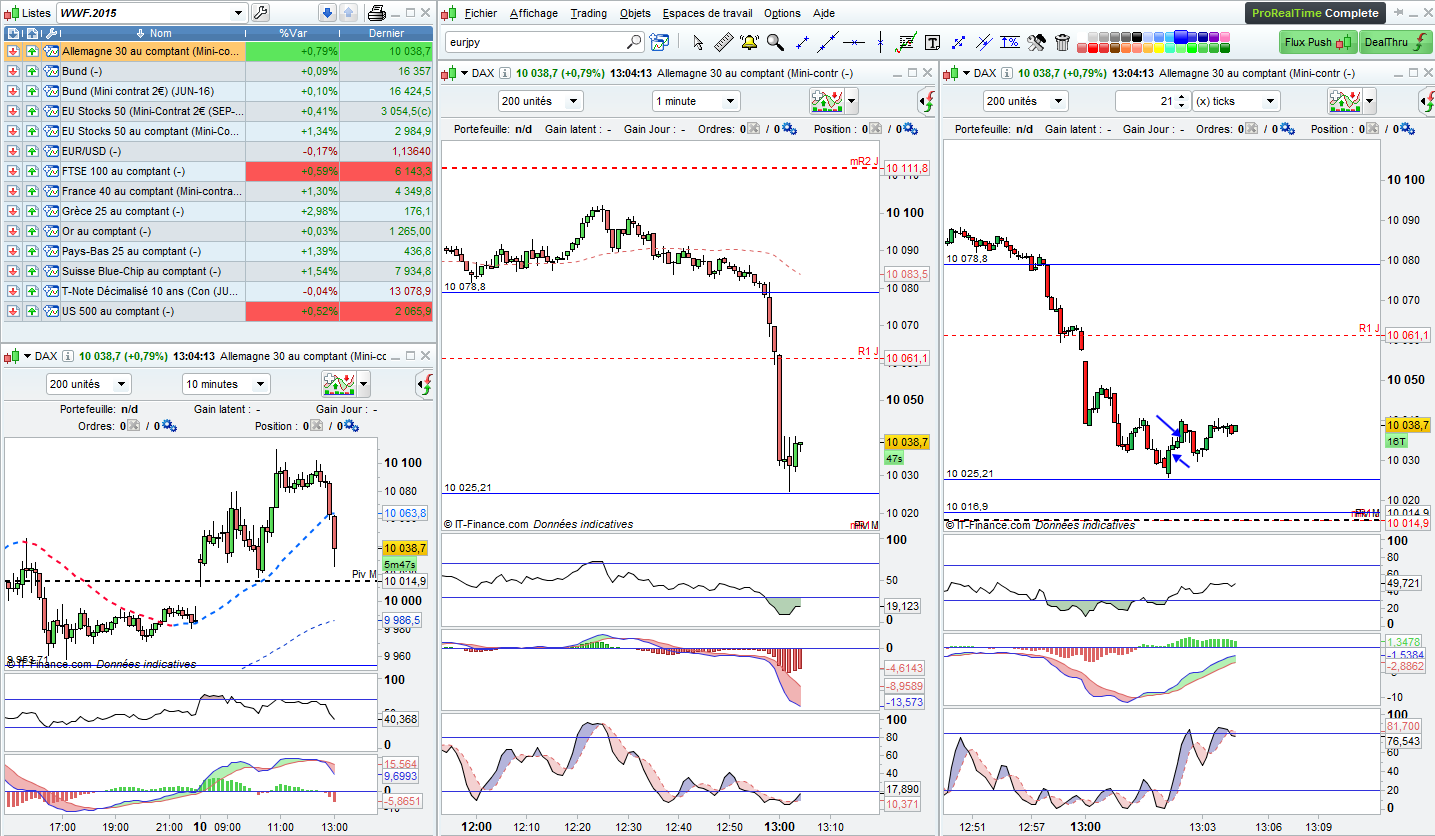Select the text annotation tool
This screenshot has height=836, width=1435.
(932, 42)
